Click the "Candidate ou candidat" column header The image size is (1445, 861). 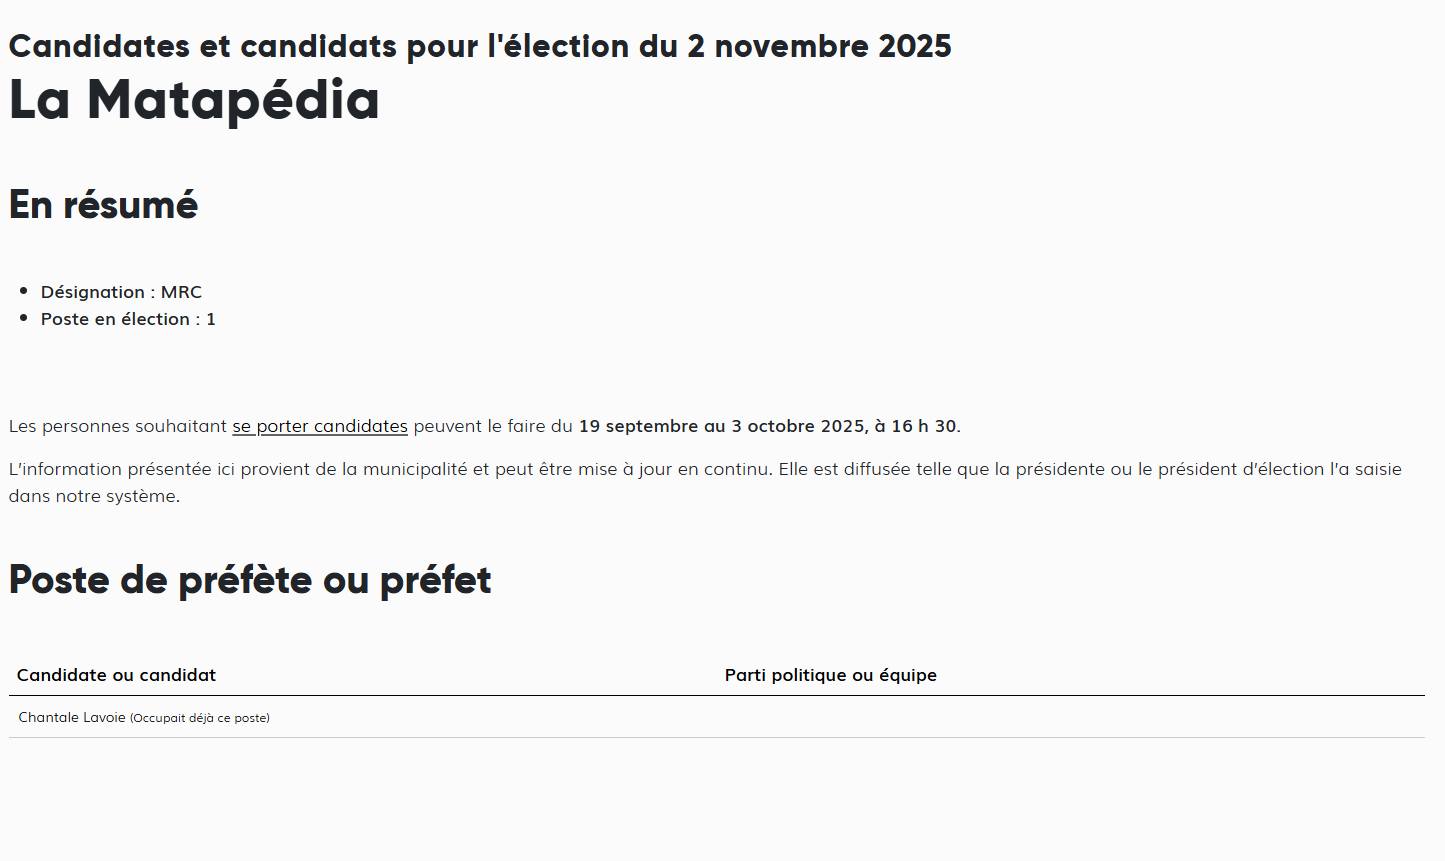click(116, 675)
